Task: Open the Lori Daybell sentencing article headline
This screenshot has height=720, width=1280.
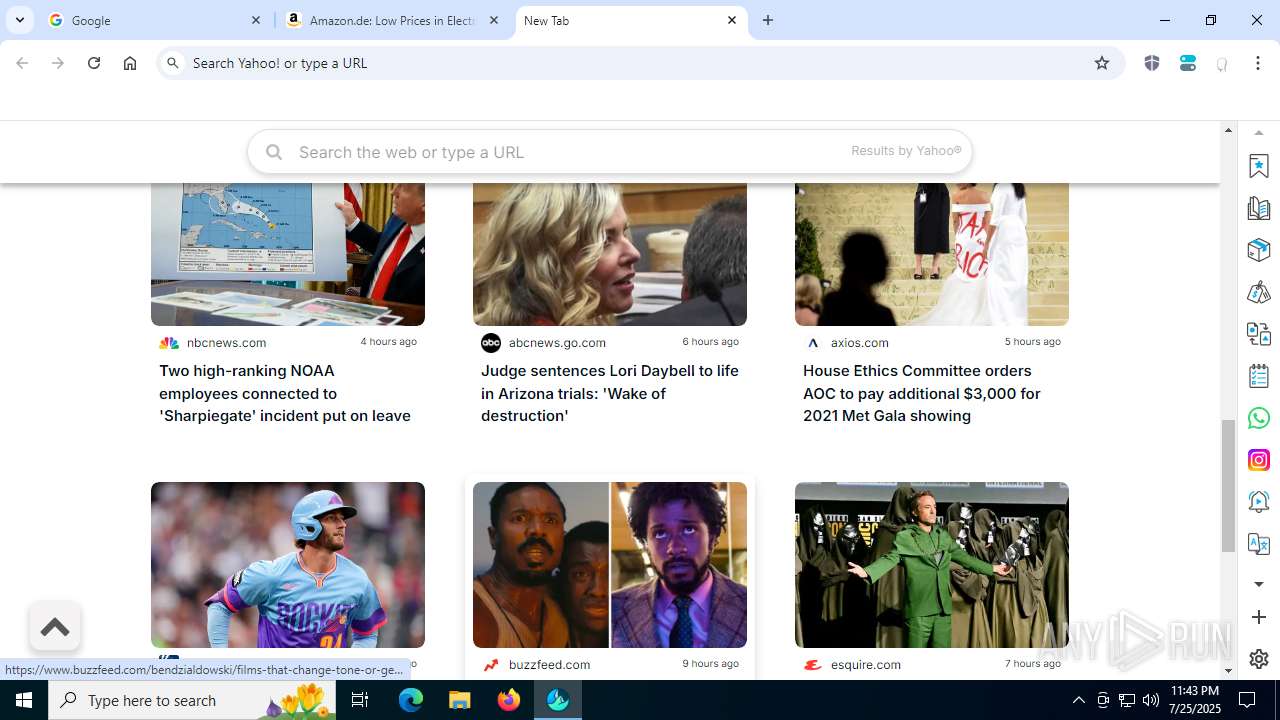Action: (610, 393)
